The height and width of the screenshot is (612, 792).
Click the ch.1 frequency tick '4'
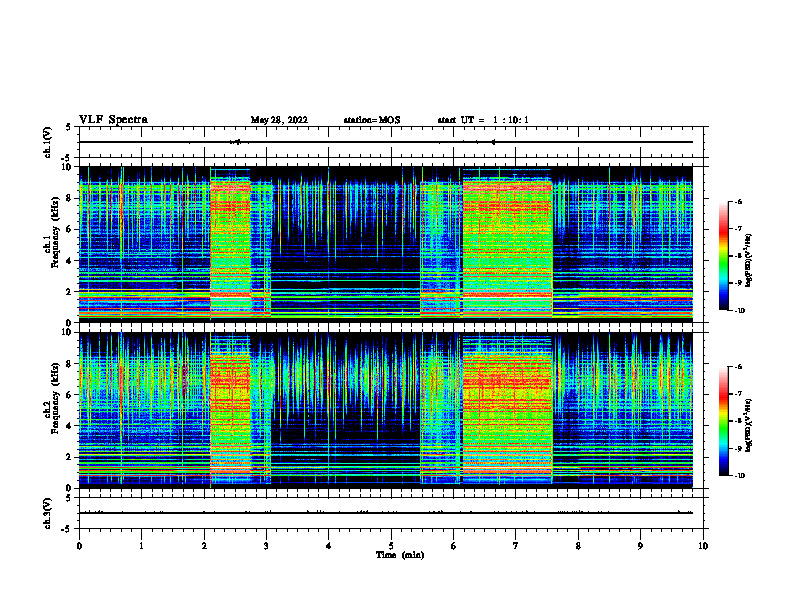click(x=70, y=261)
